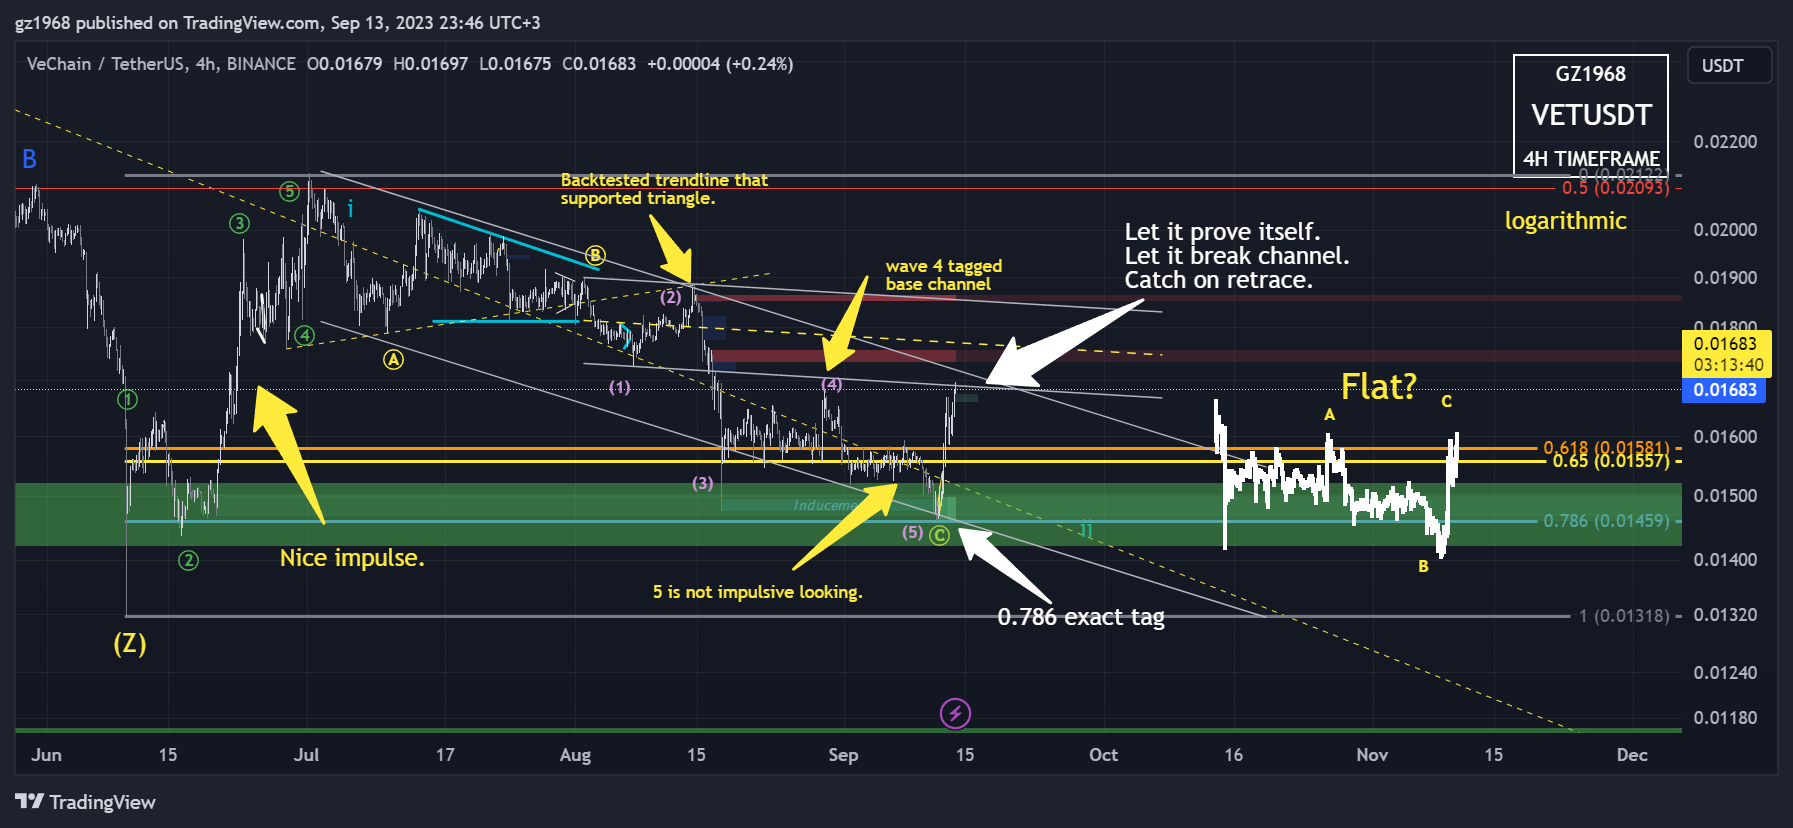Select the '5 is not impulsive looking.' note
1793x828 pixels.
[757, 592]
